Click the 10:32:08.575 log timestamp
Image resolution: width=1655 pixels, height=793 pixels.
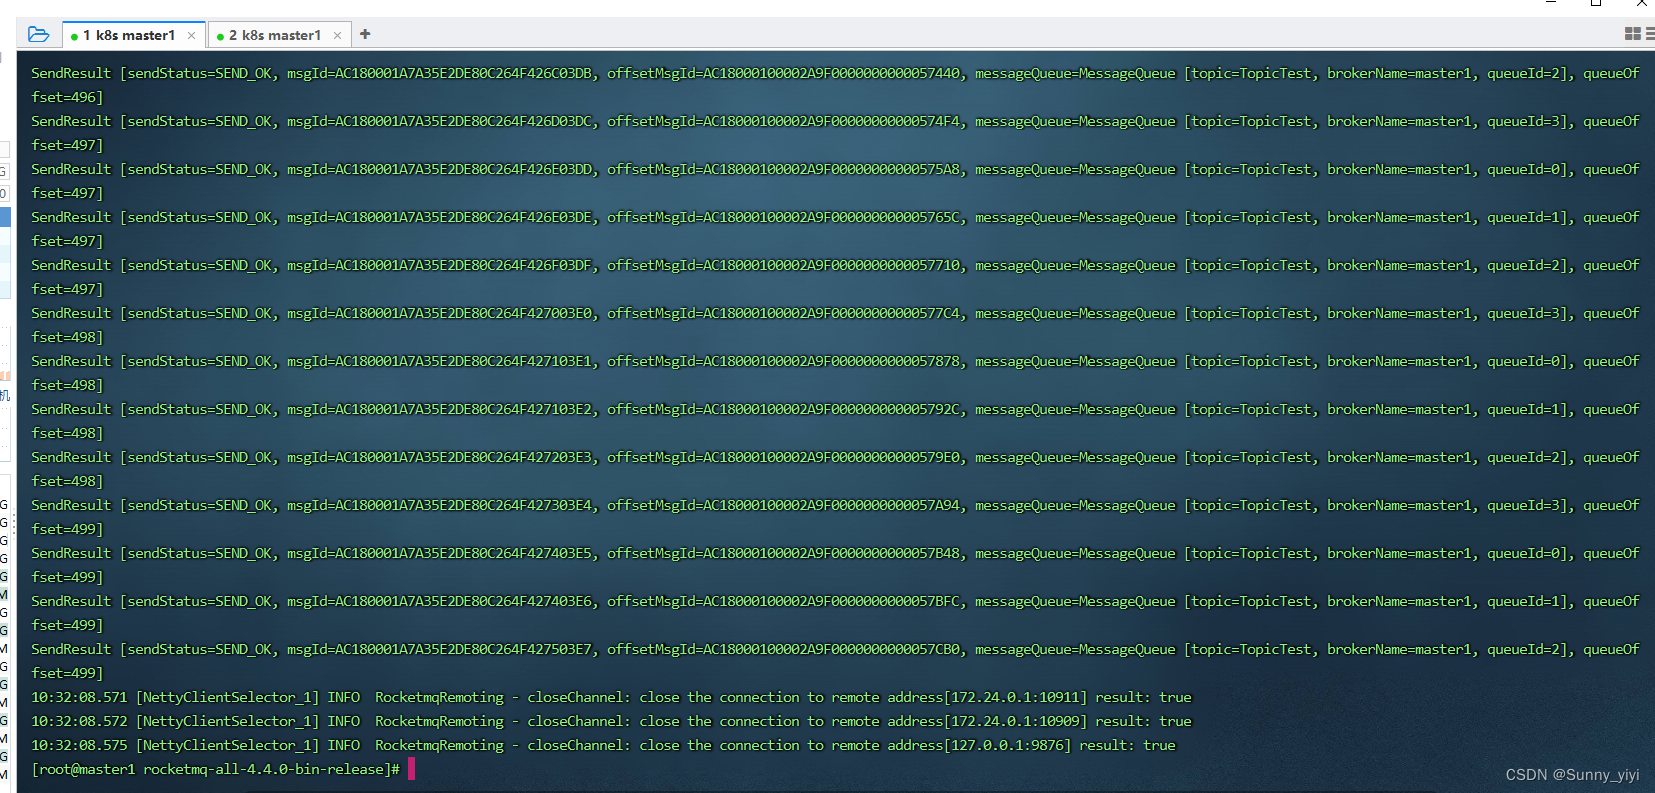tap(79, 745)
